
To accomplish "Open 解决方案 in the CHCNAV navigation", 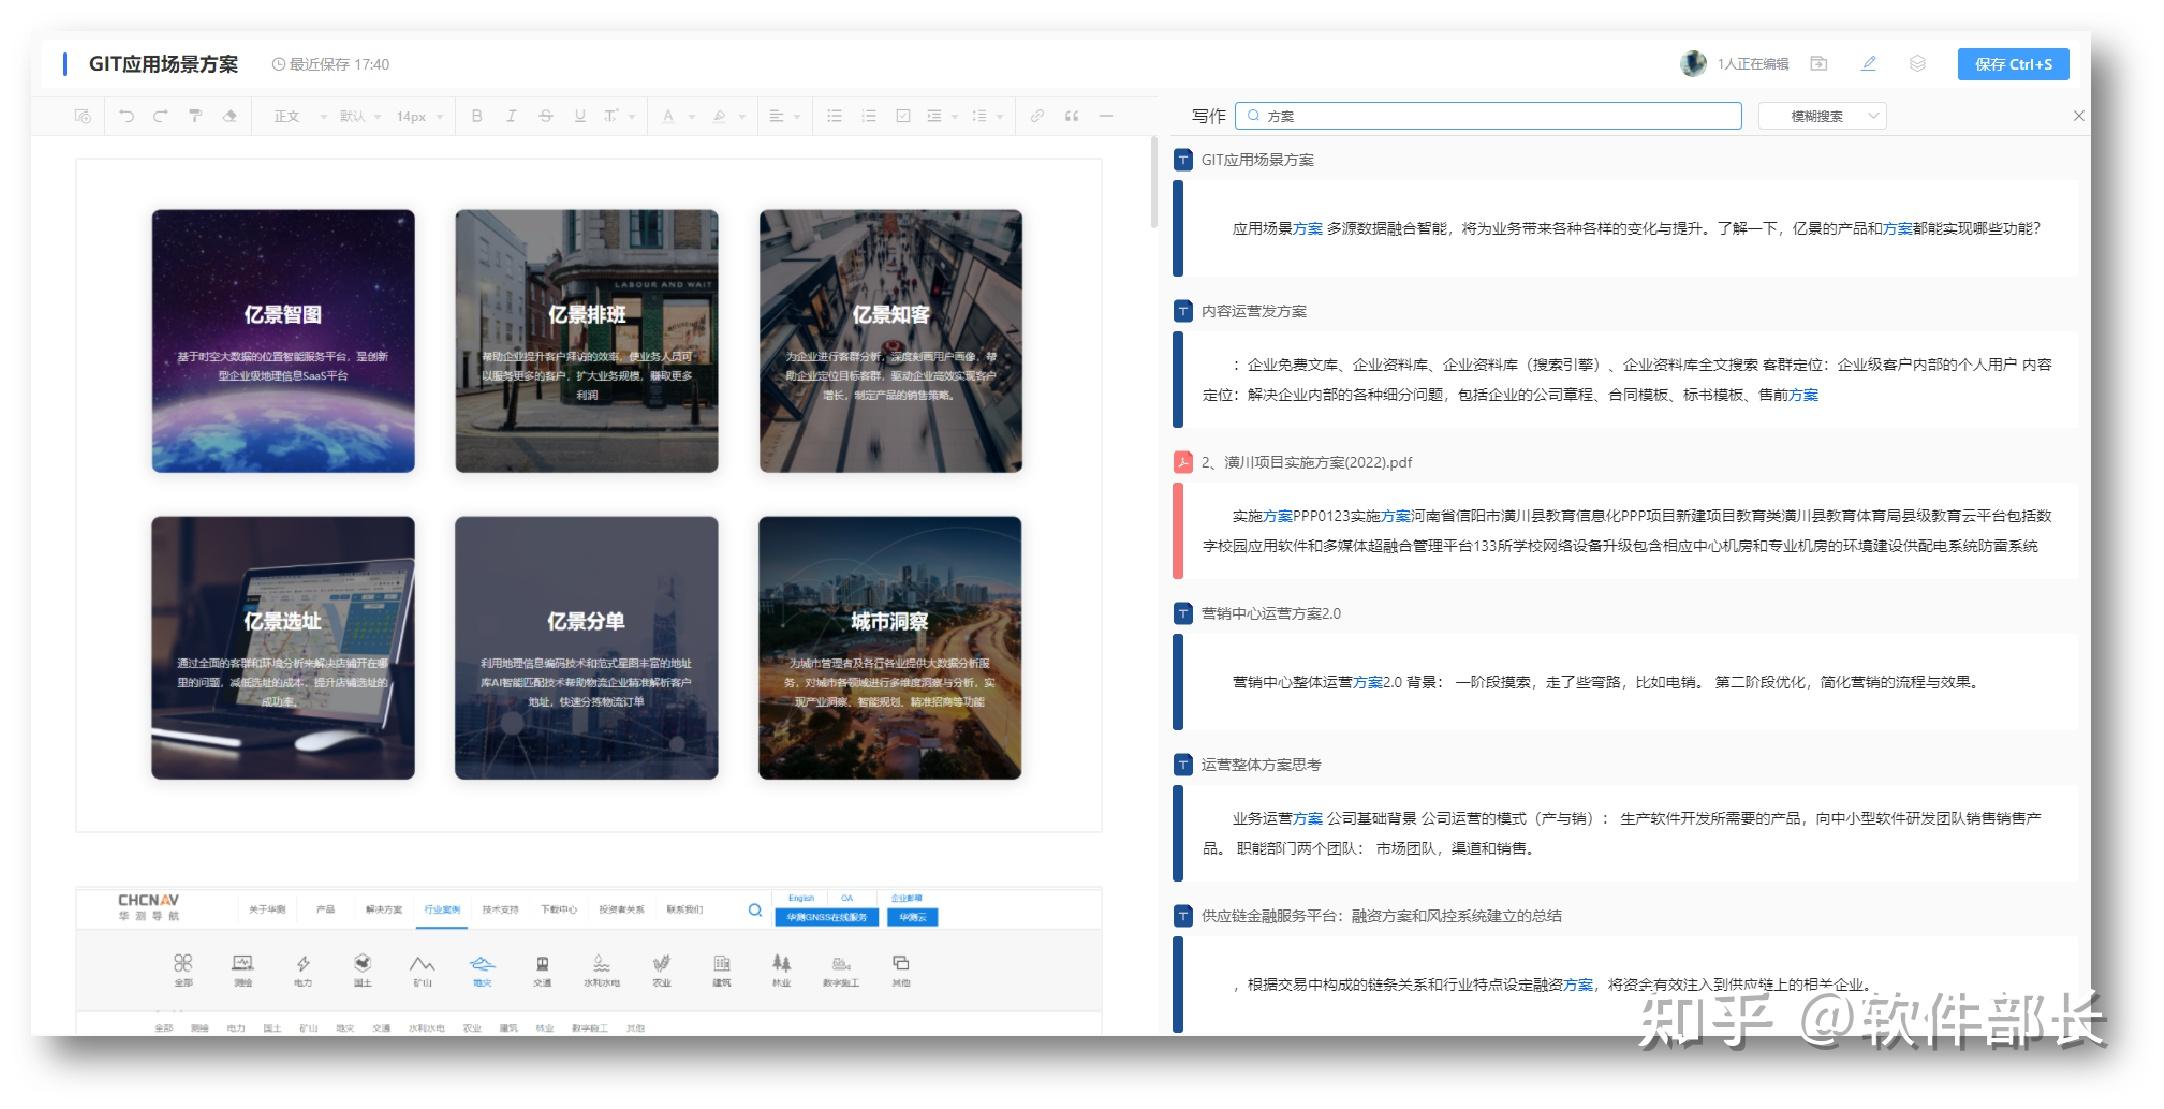I will point(383,910).
